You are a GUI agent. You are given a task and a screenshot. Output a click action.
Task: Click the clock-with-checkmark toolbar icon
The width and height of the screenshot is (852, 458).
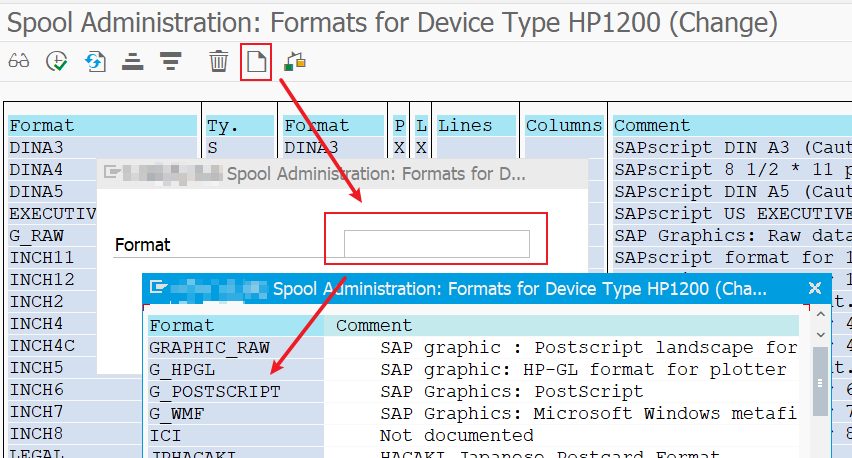point(57,61)
